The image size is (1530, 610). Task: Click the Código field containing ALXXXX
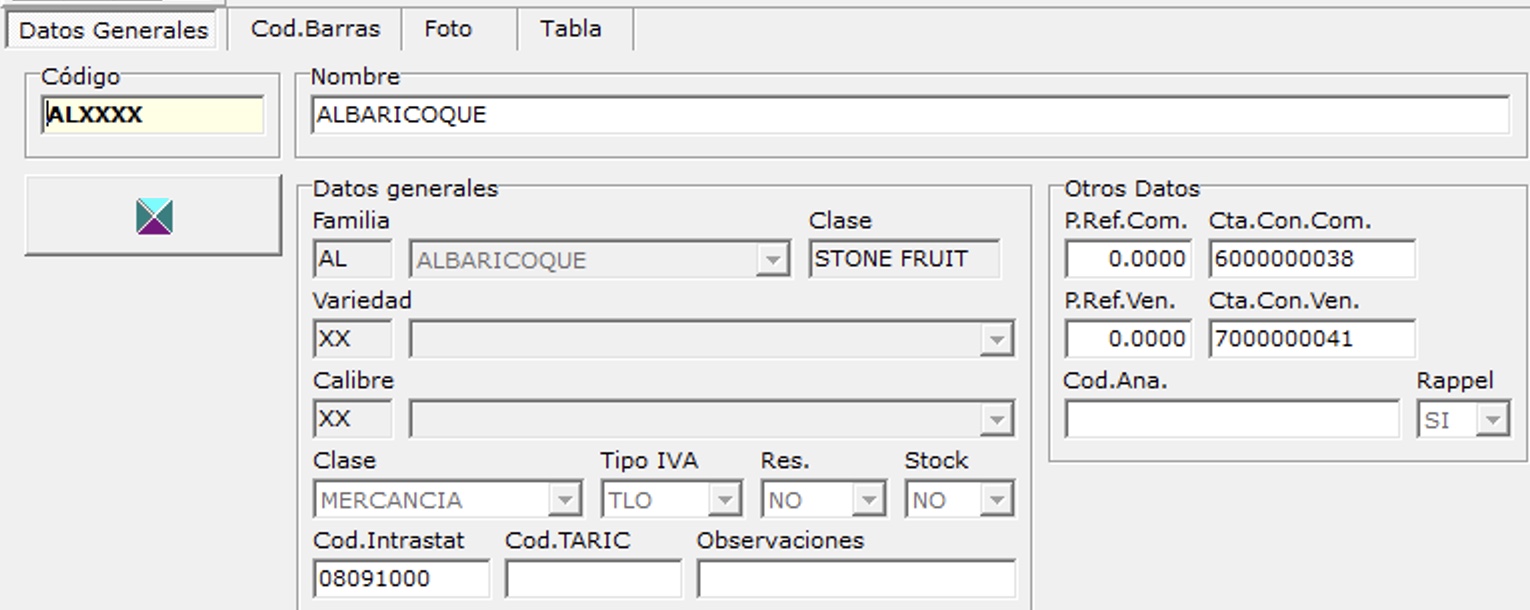(154, 115)
